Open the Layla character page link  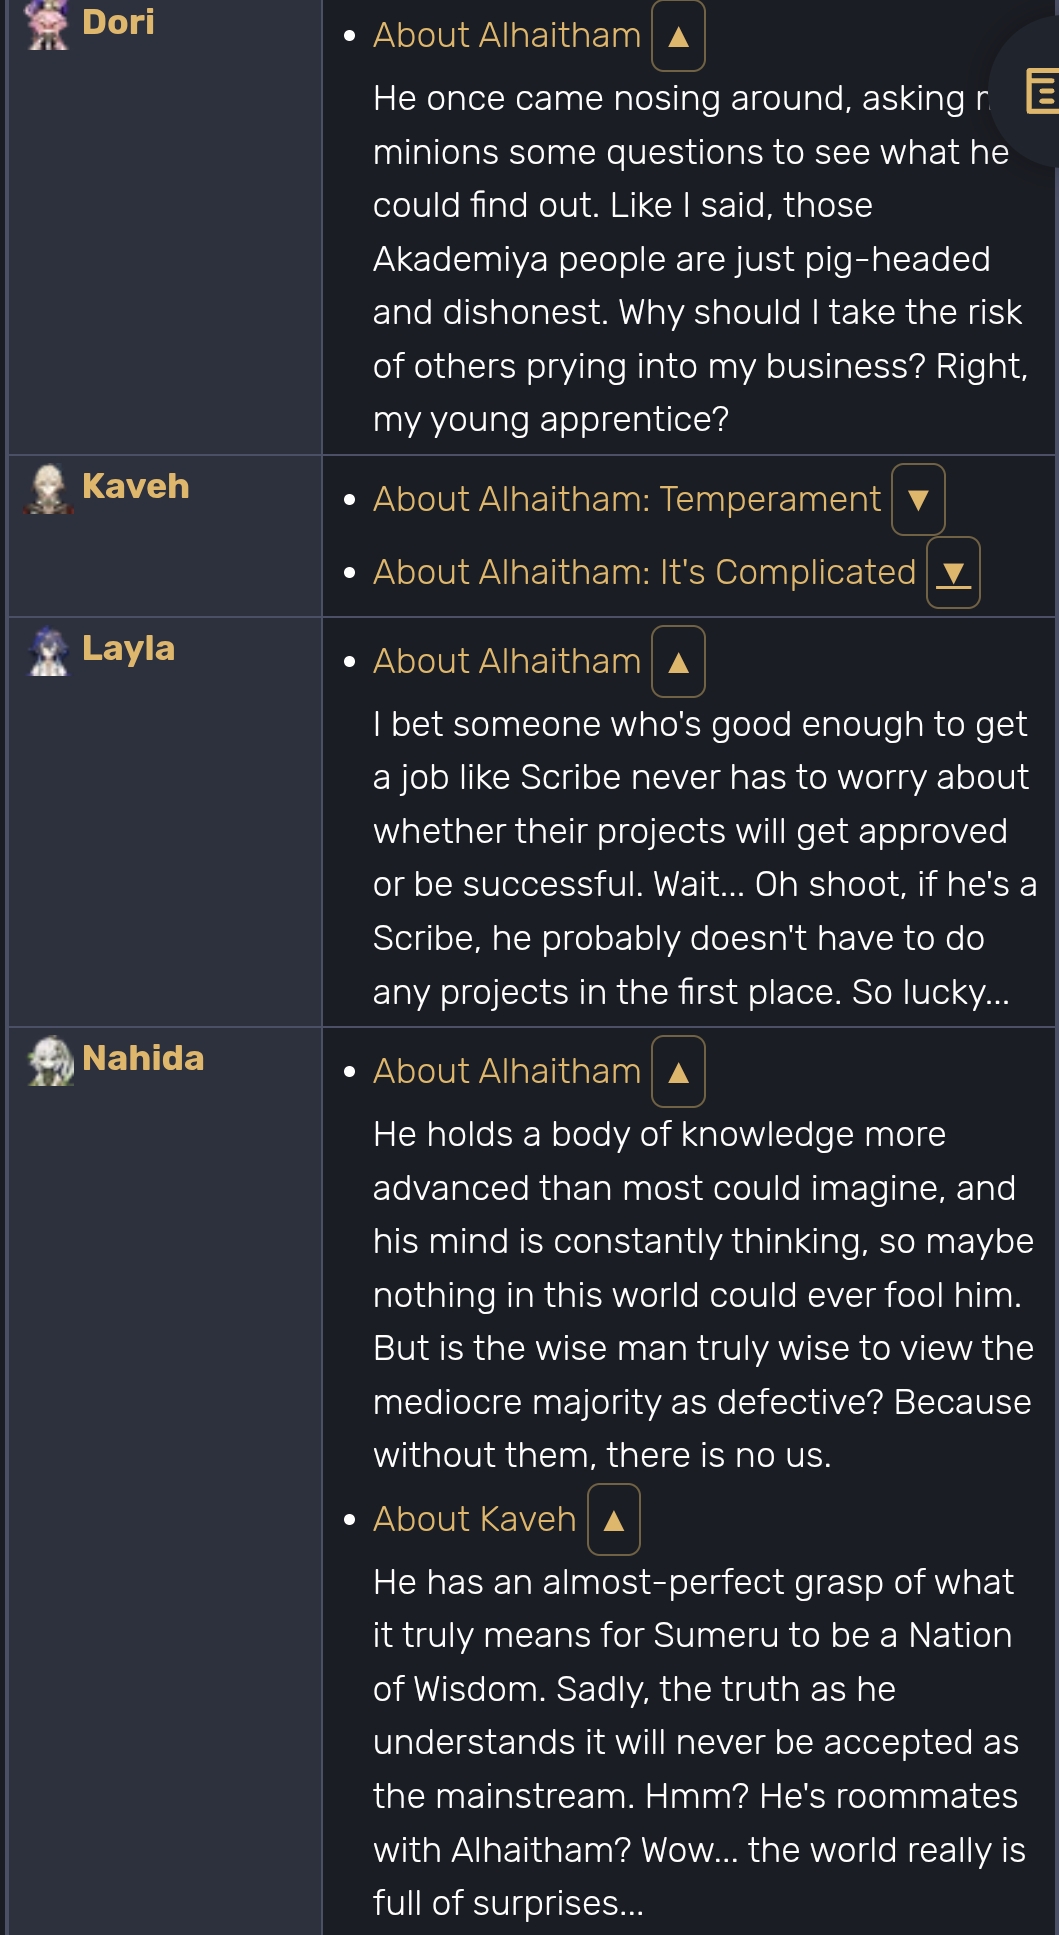pos(128,648)
